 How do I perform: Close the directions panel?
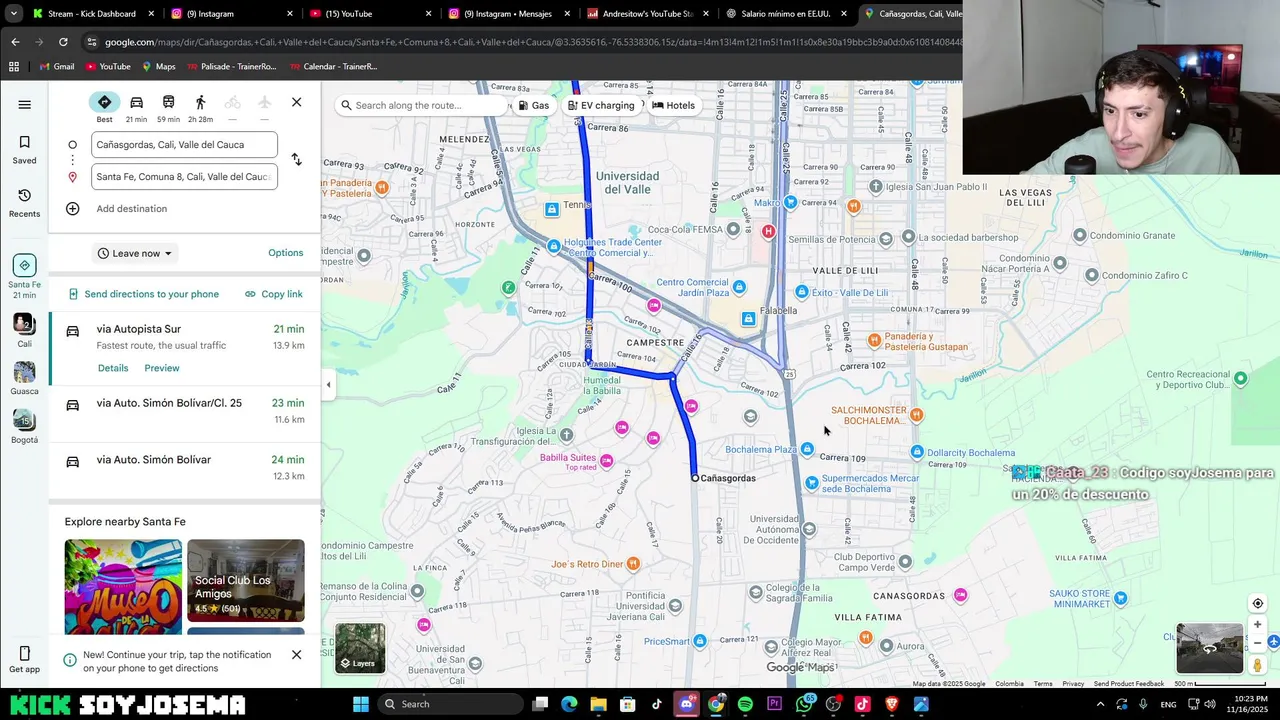[x=296, y=102]
